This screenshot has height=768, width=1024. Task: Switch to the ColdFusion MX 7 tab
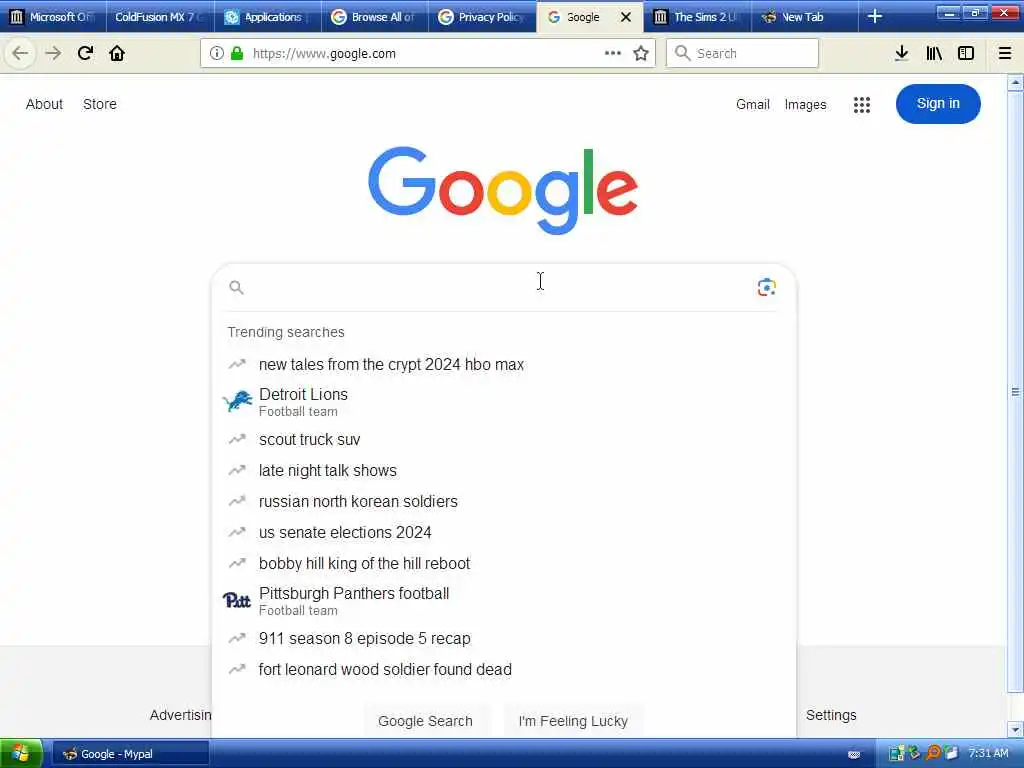159,17
